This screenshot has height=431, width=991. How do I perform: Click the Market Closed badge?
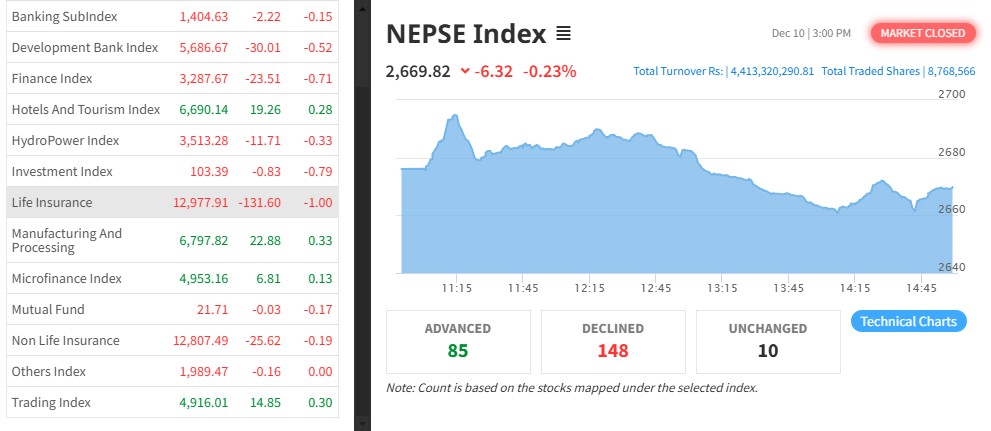point(923,33)
